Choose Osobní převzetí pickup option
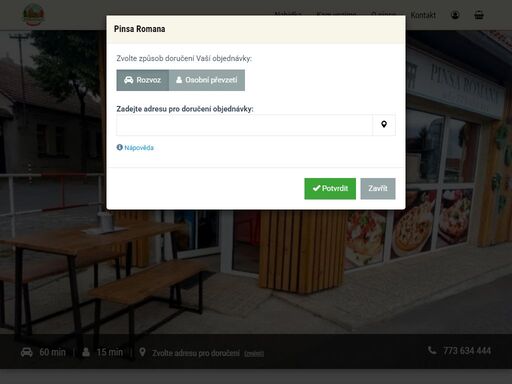This screenshot has height=384, width=512. [207, 80]
